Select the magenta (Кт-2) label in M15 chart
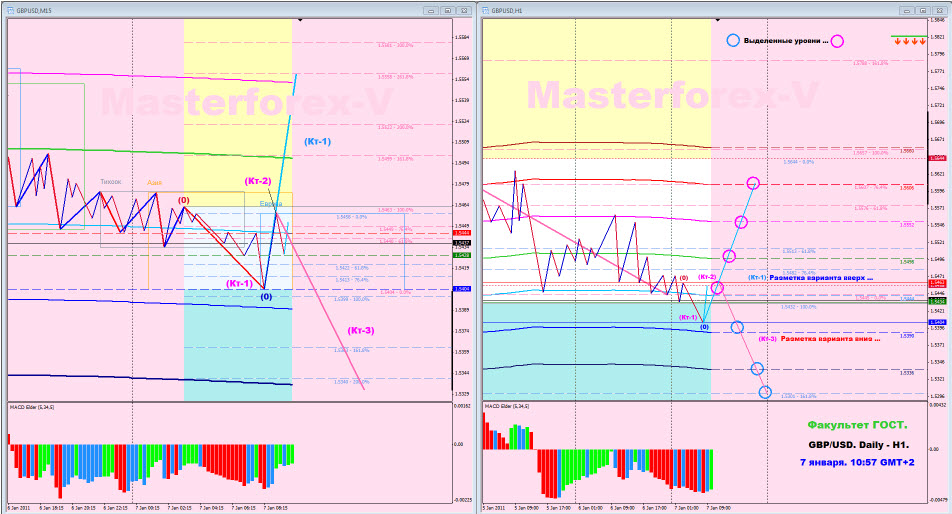The image size is (952, 514). coord(257,181)
